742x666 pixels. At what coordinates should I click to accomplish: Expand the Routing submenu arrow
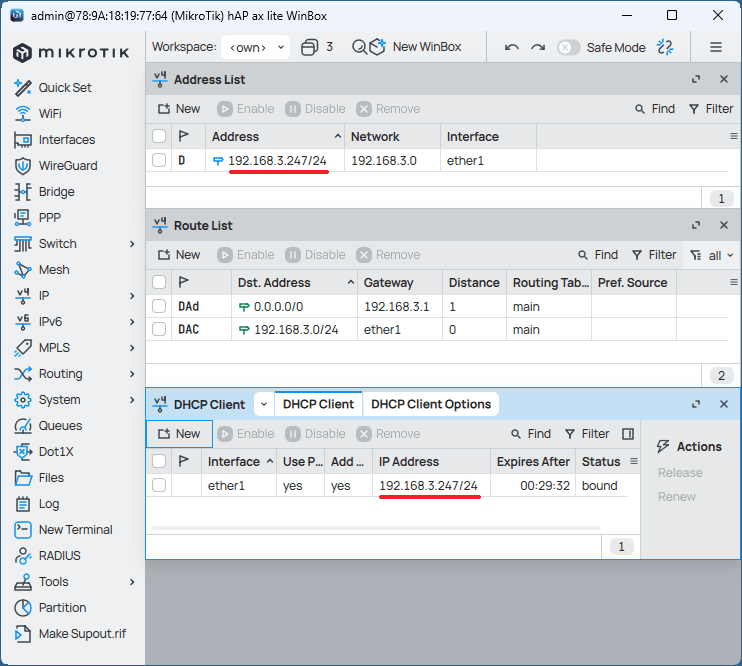coord(132,374)
